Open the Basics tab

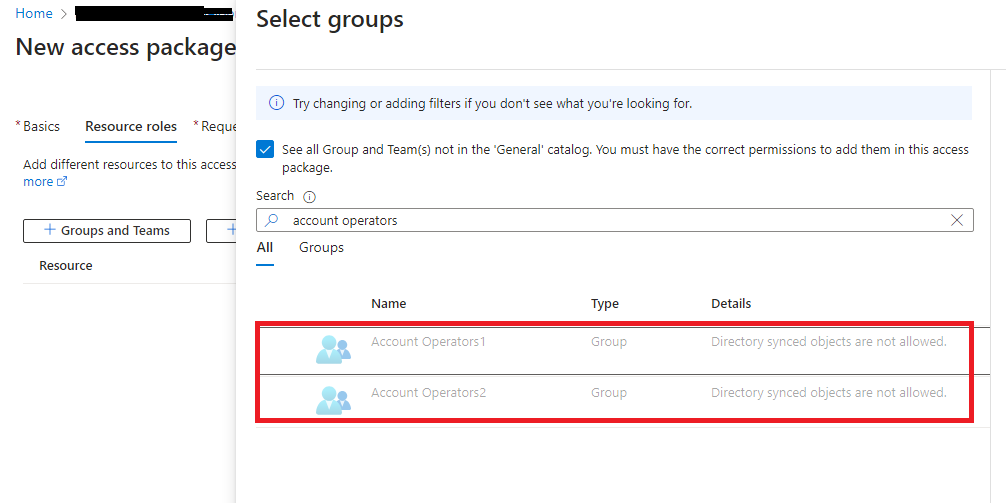point(41,126)
